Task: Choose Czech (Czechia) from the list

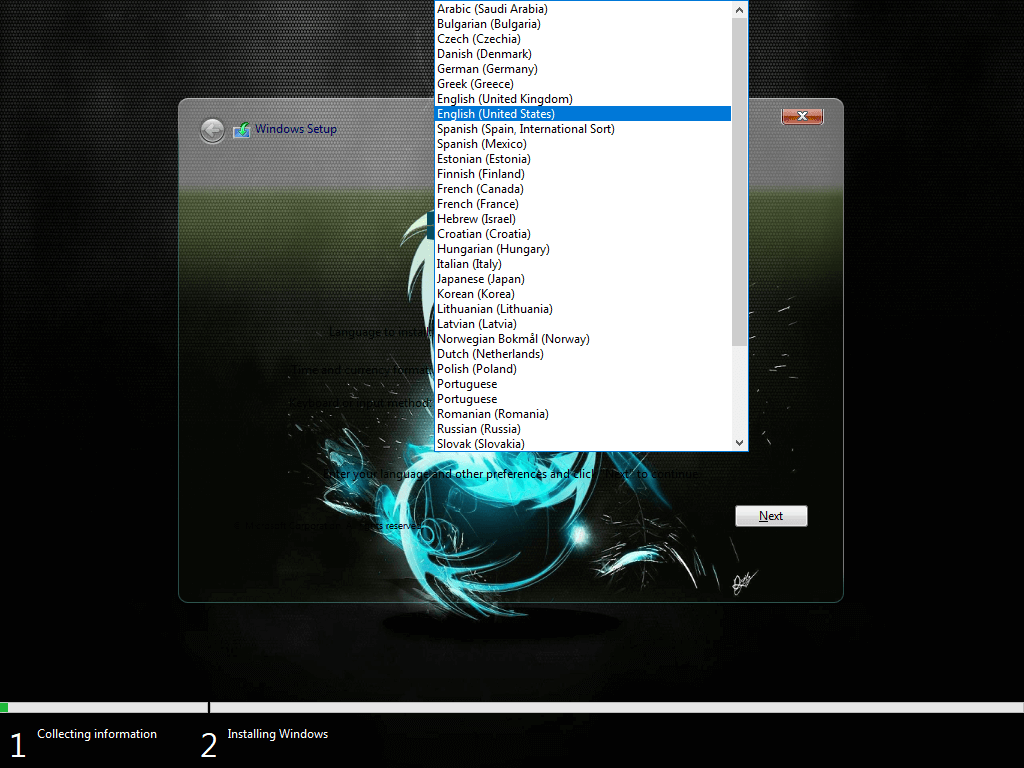Action: pyautogui.click(x=583, y=39)
